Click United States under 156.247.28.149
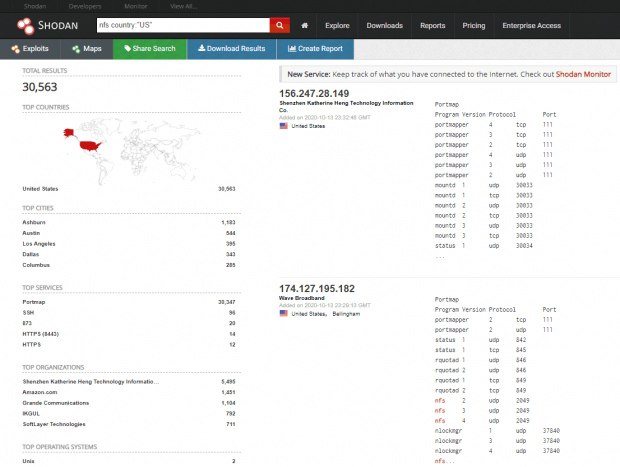The width and height of the screenshot is (620, 467). (x=308, y=126)
